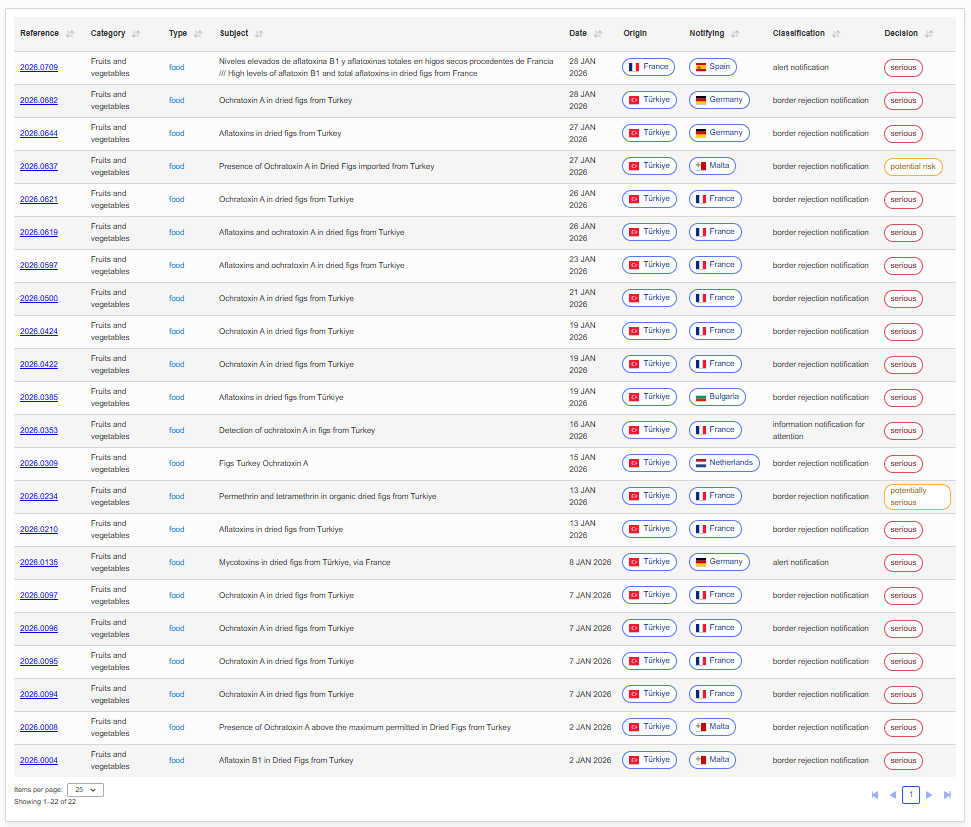The height and width of the screenshot is (827, 971).
Task: Click the previous page arrow
Action: 892,795
